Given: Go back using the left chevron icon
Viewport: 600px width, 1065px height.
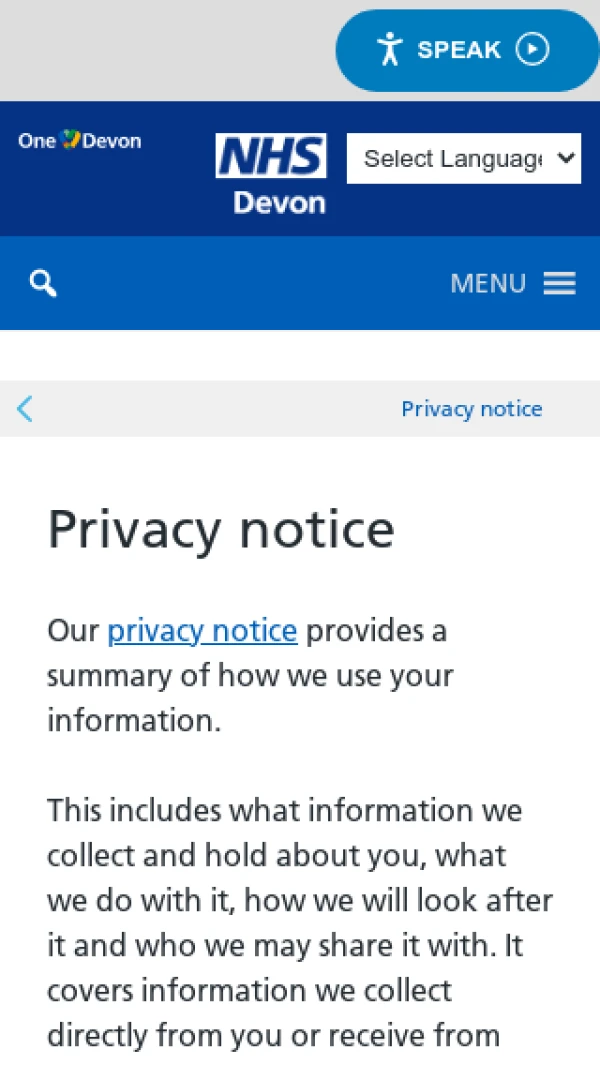Looking at the screenshot, I should (x=25, y=408).
